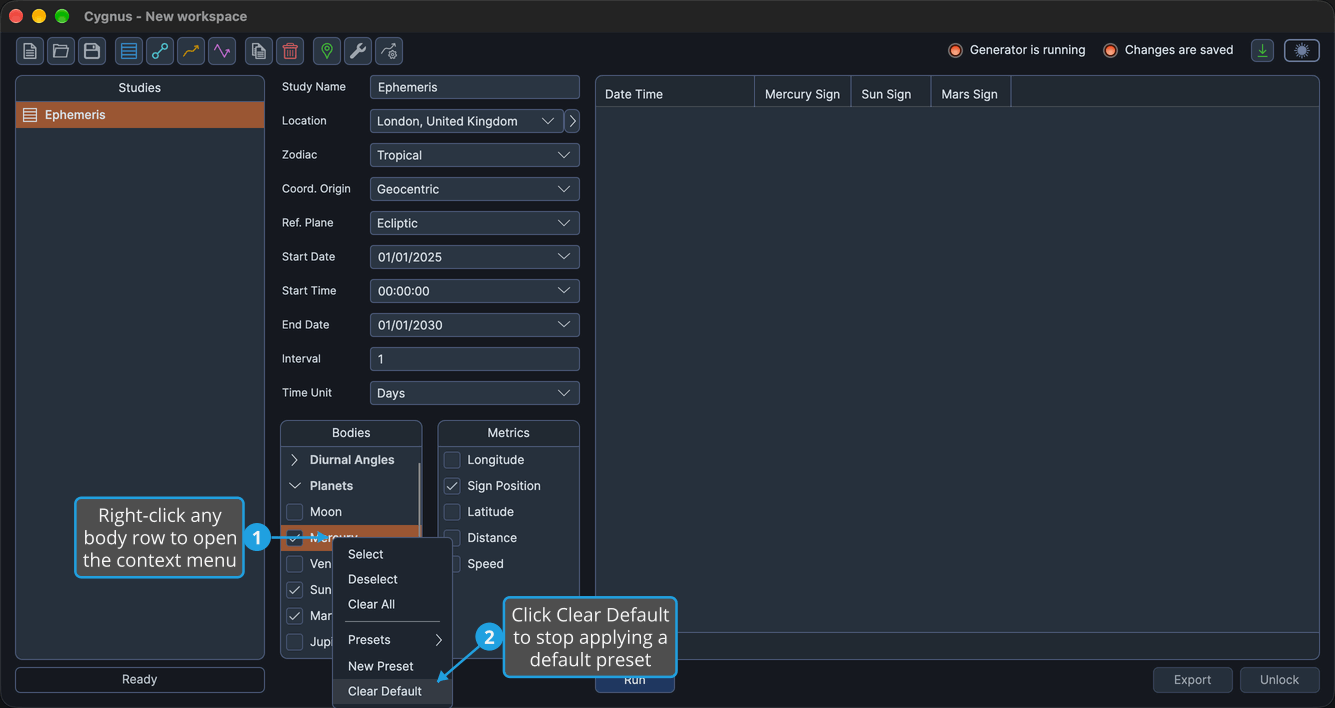Uncheck the Sun body checkbox
Image resolution: width=1335 pixels, height=708 pixels.
(295, 590)
